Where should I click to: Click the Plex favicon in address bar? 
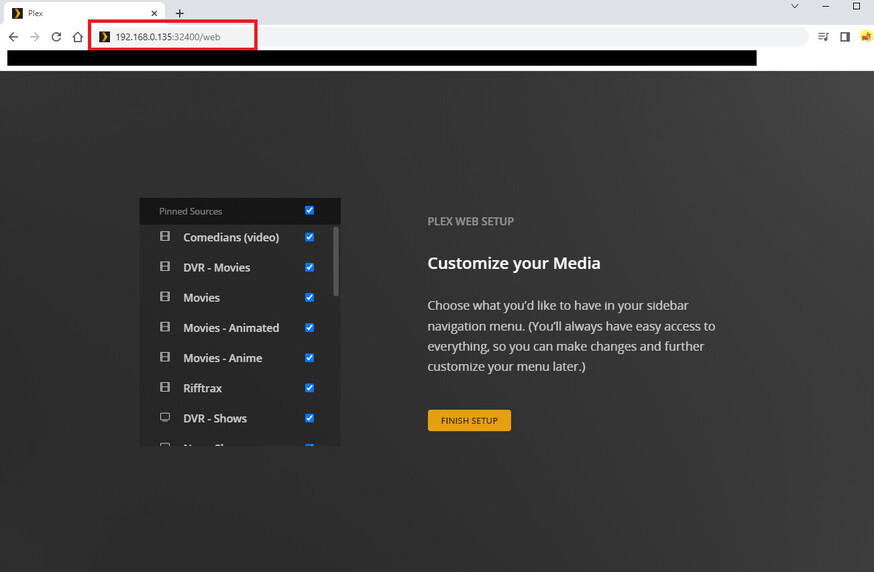(104, 37)
